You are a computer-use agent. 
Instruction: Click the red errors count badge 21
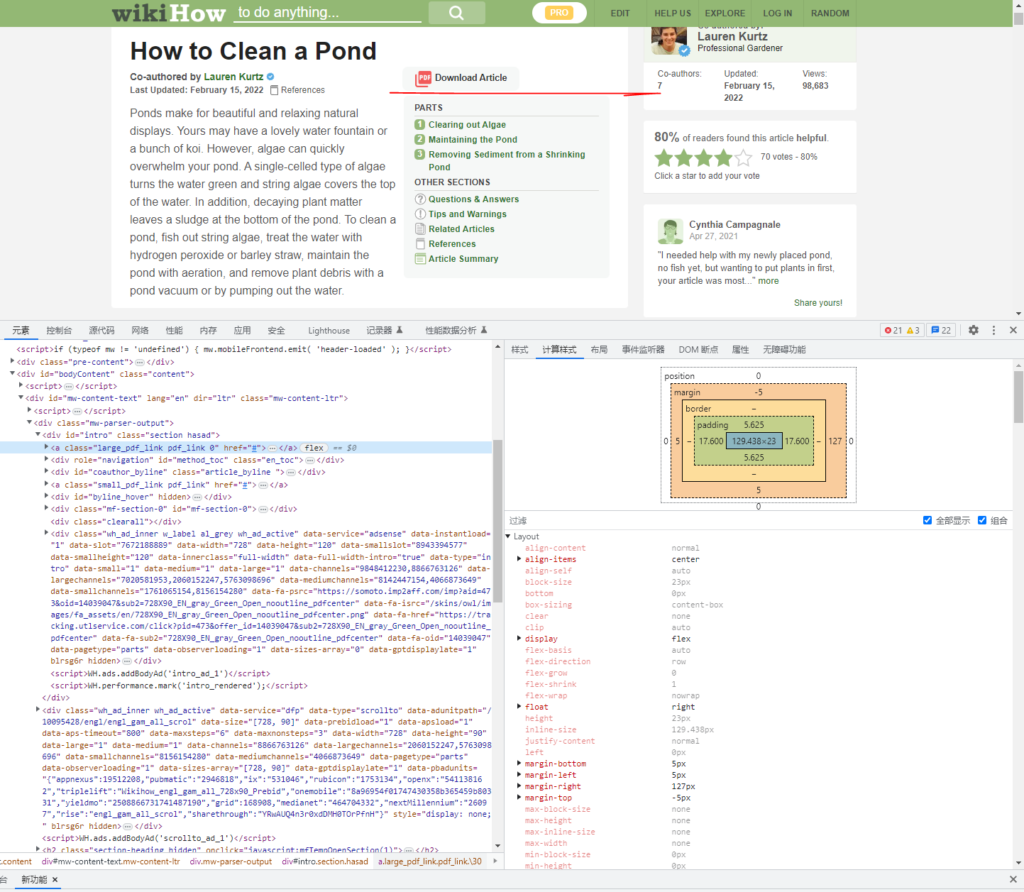(x=893, y=330)
